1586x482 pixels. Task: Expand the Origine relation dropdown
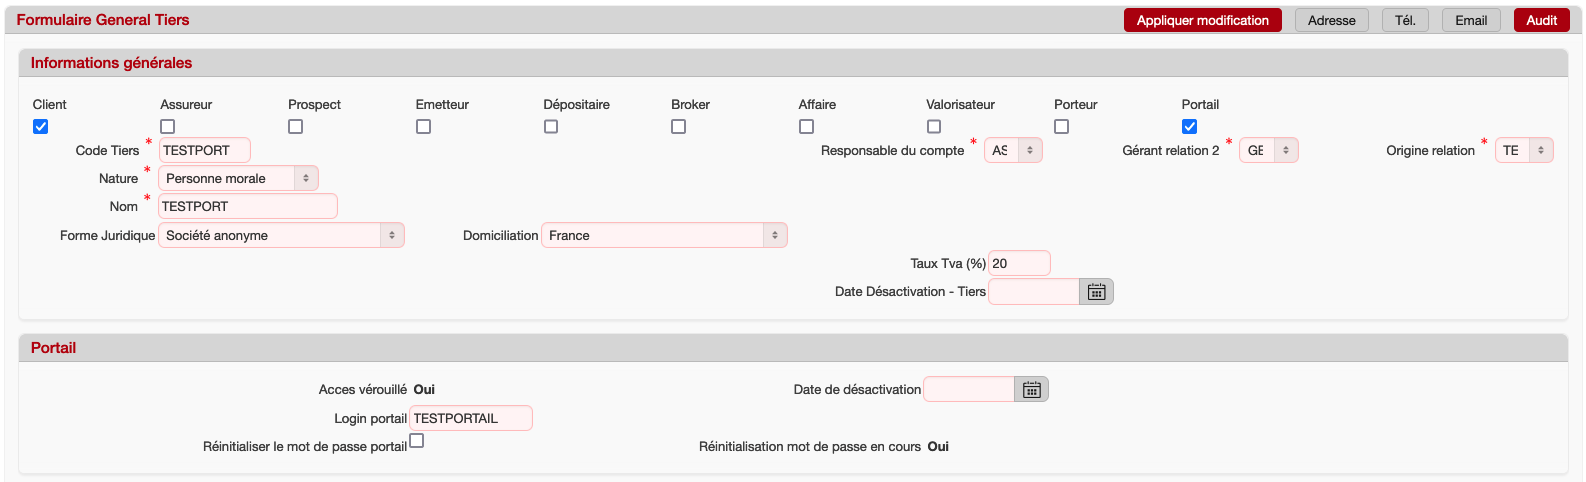click(1524, 151)
